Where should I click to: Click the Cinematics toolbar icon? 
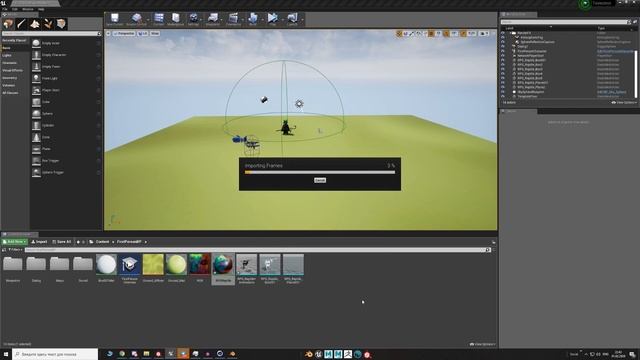tap(233, 19)
